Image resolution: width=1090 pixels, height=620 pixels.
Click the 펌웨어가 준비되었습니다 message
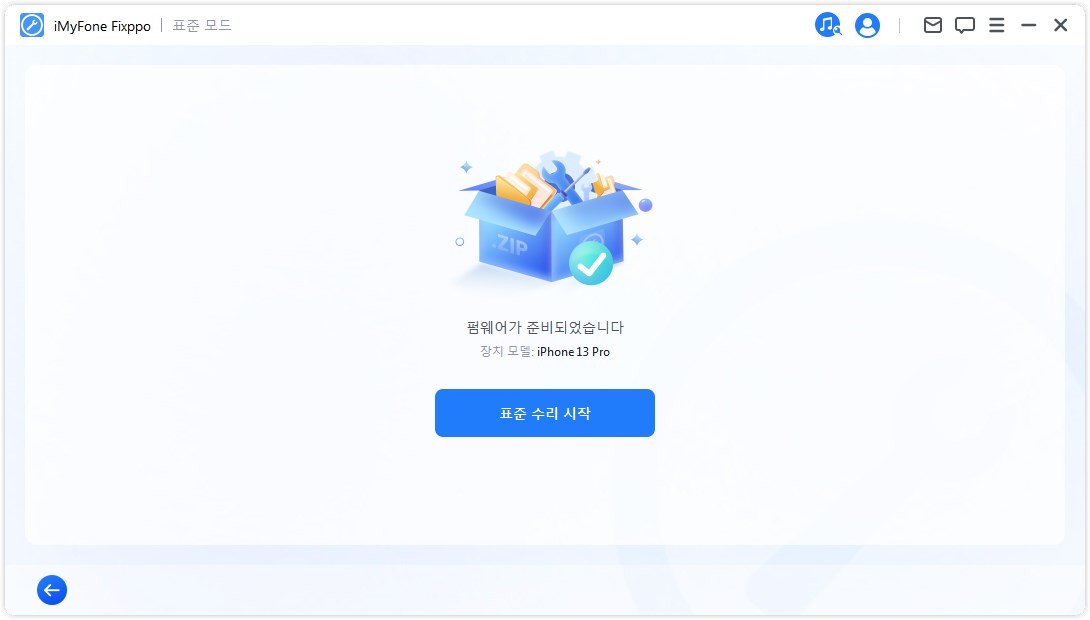pos(545,327)
